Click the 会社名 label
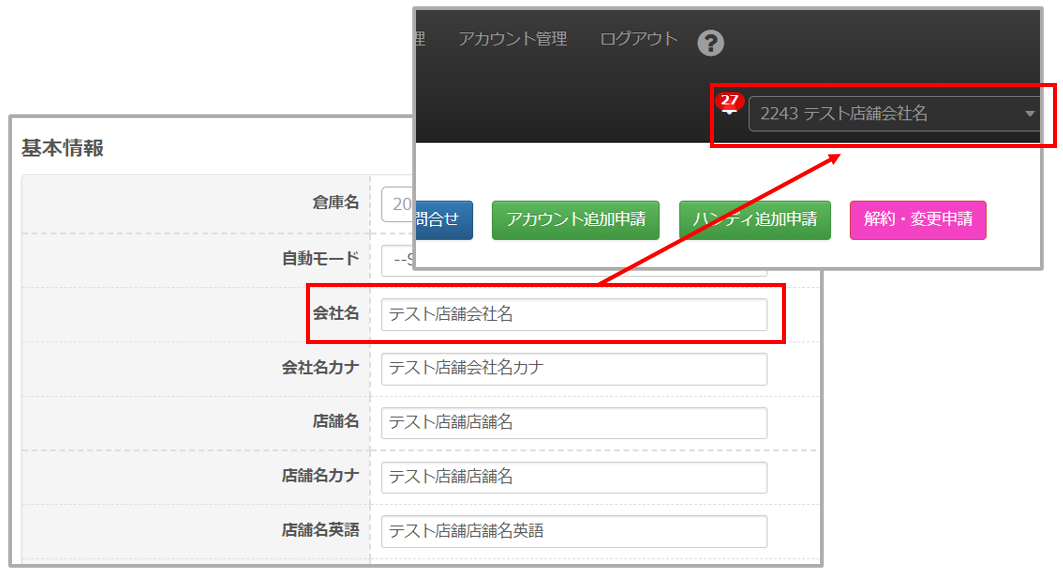Viewport: 1063px width, 575px height. pyautogui.click(x=336, y=313)
